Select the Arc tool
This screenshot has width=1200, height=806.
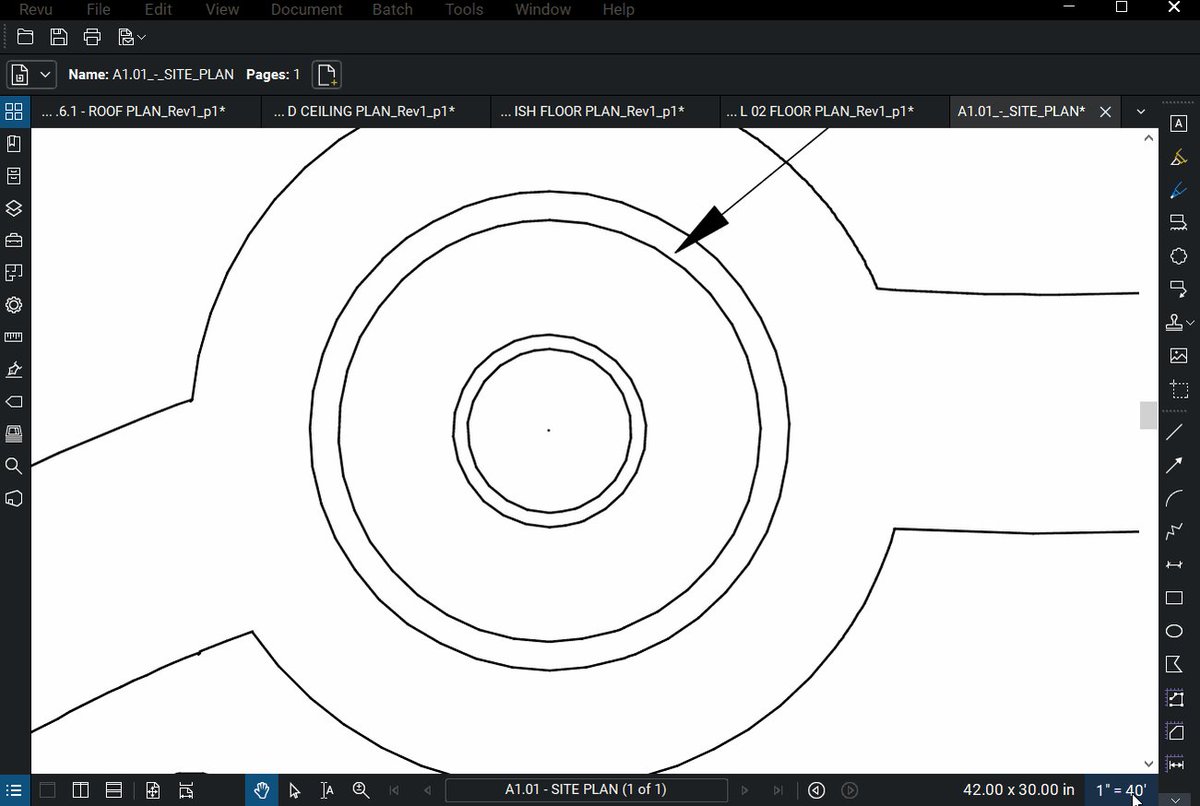[x=1175, y=499]
